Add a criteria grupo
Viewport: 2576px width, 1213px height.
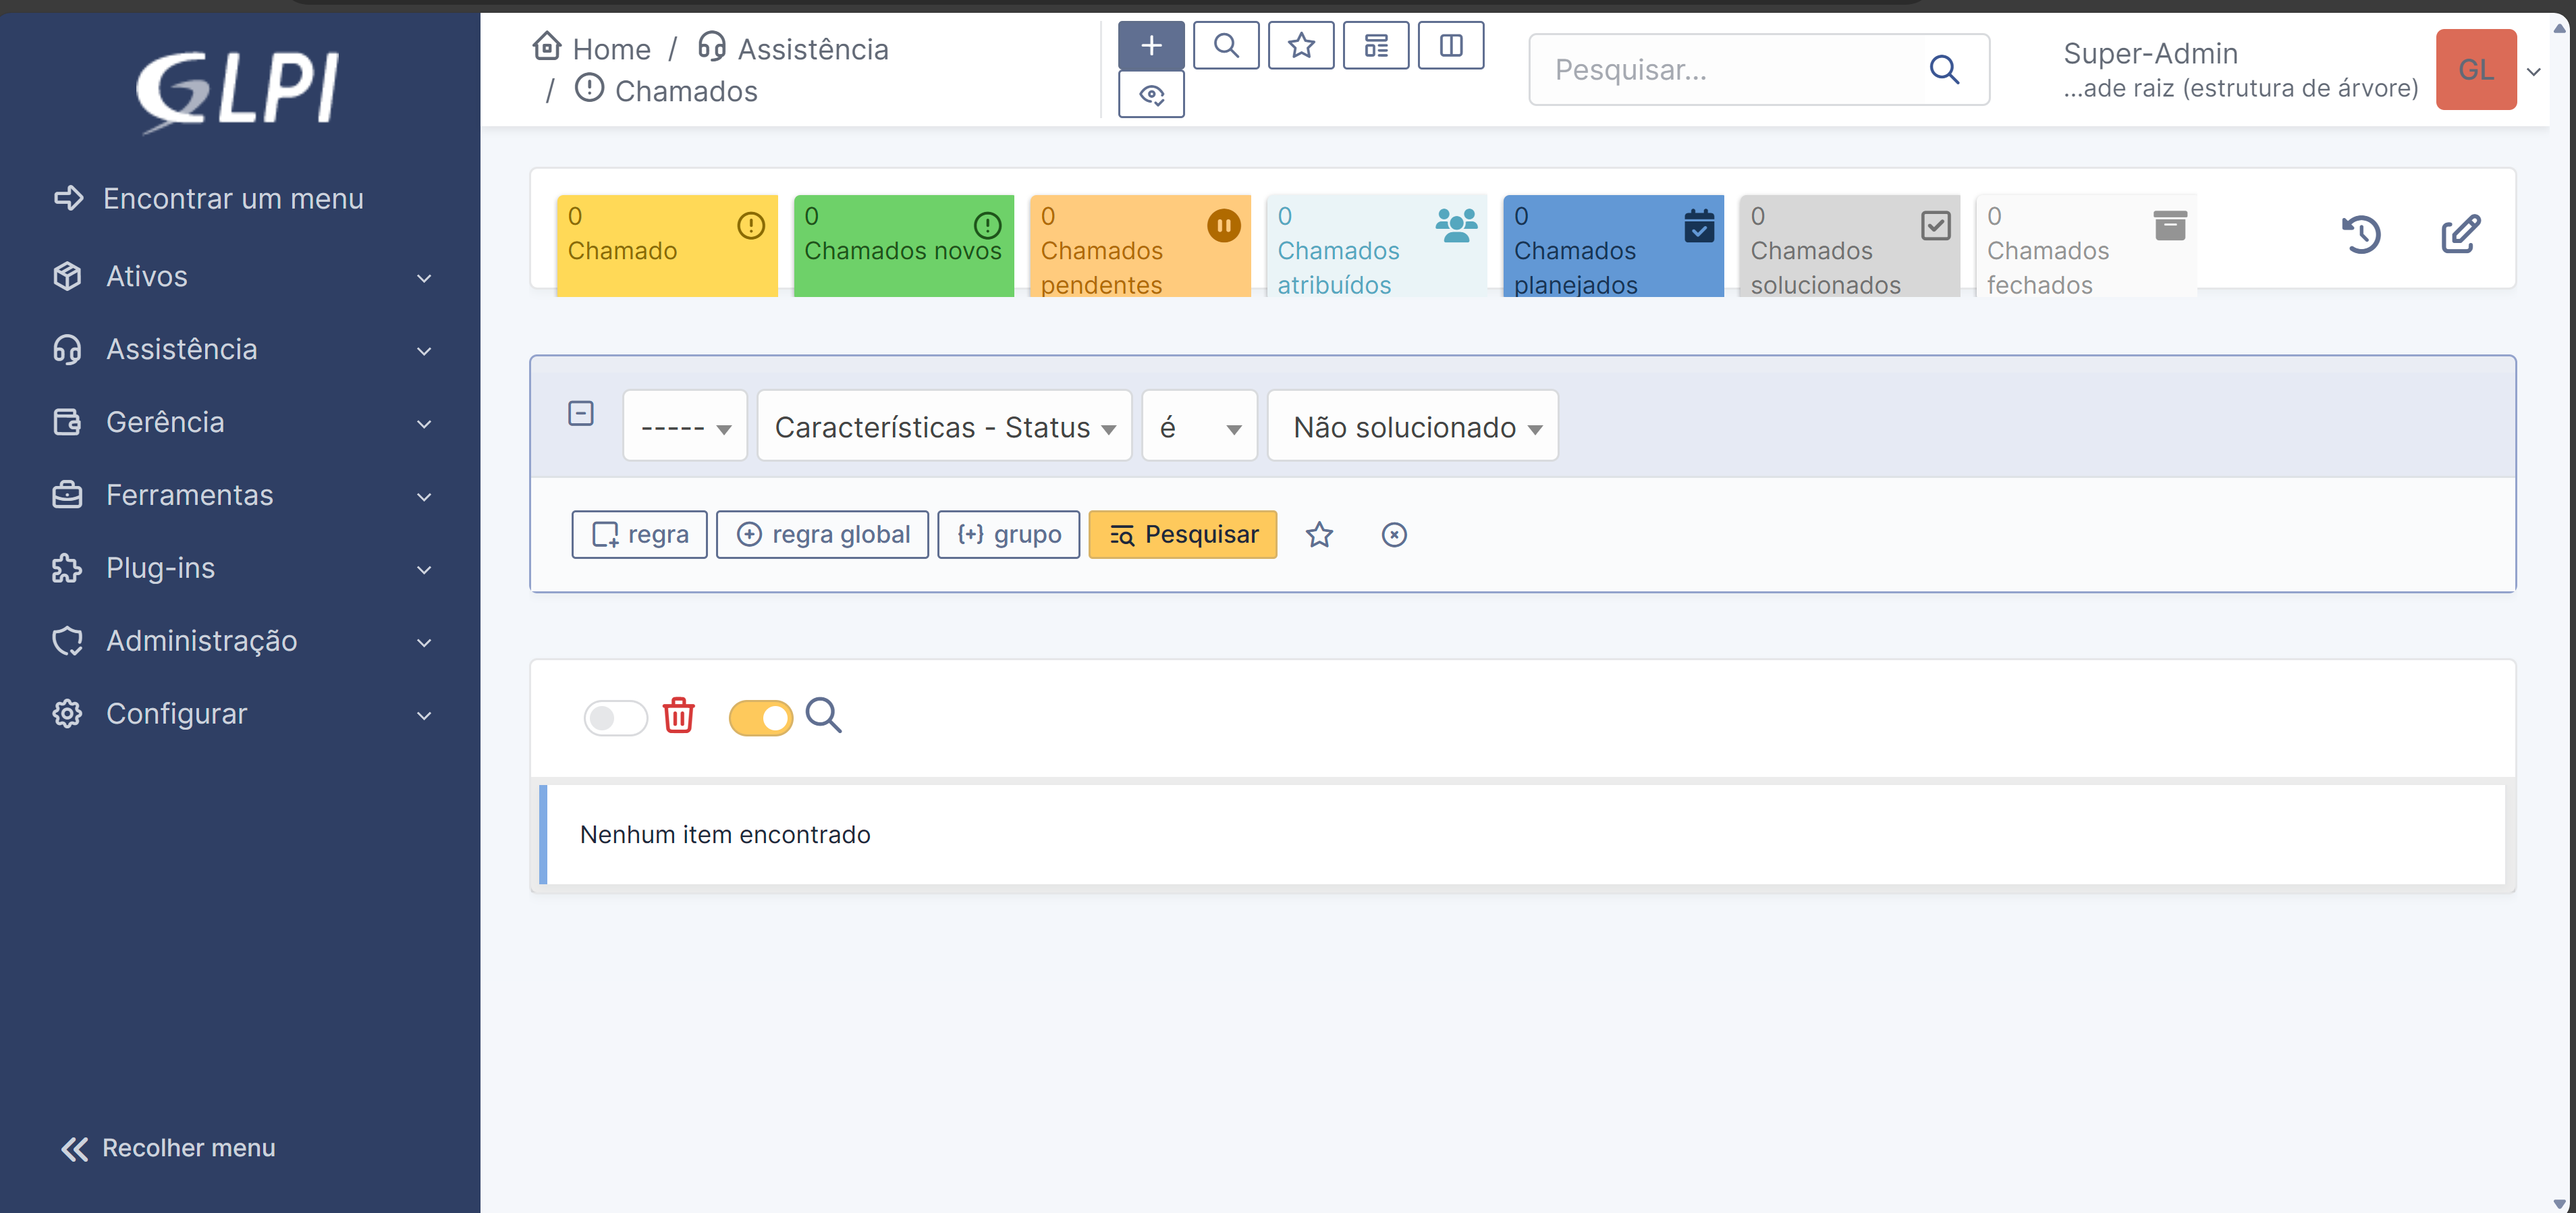(1008, 535)
